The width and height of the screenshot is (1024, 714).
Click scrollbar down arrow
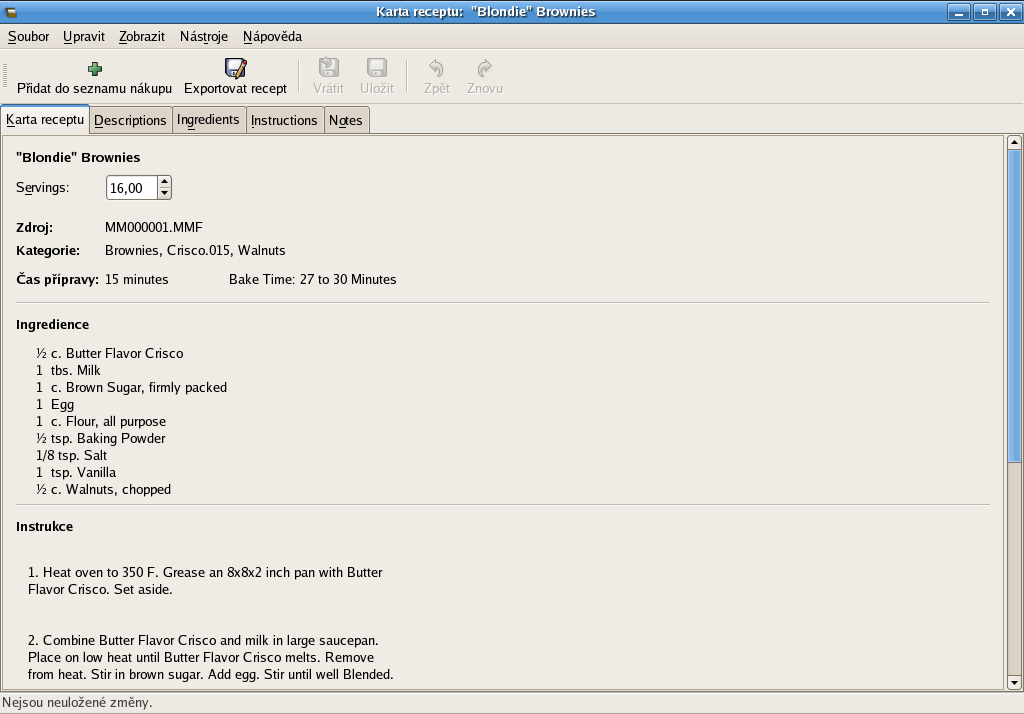click(x=1014, y=683)
